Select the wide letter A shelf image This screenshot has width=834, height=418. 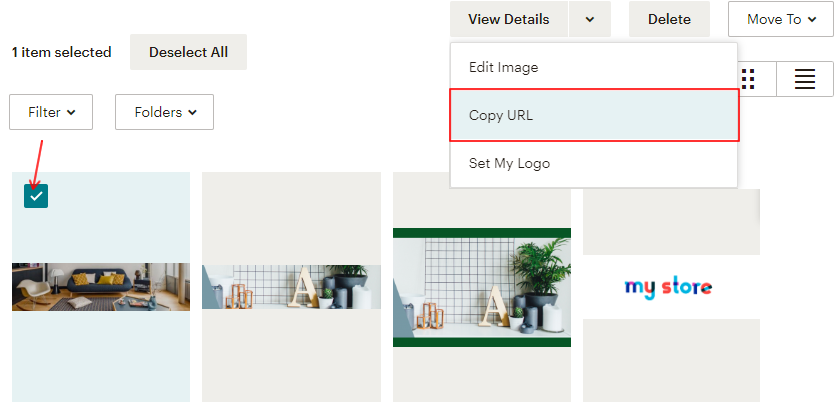291,287
